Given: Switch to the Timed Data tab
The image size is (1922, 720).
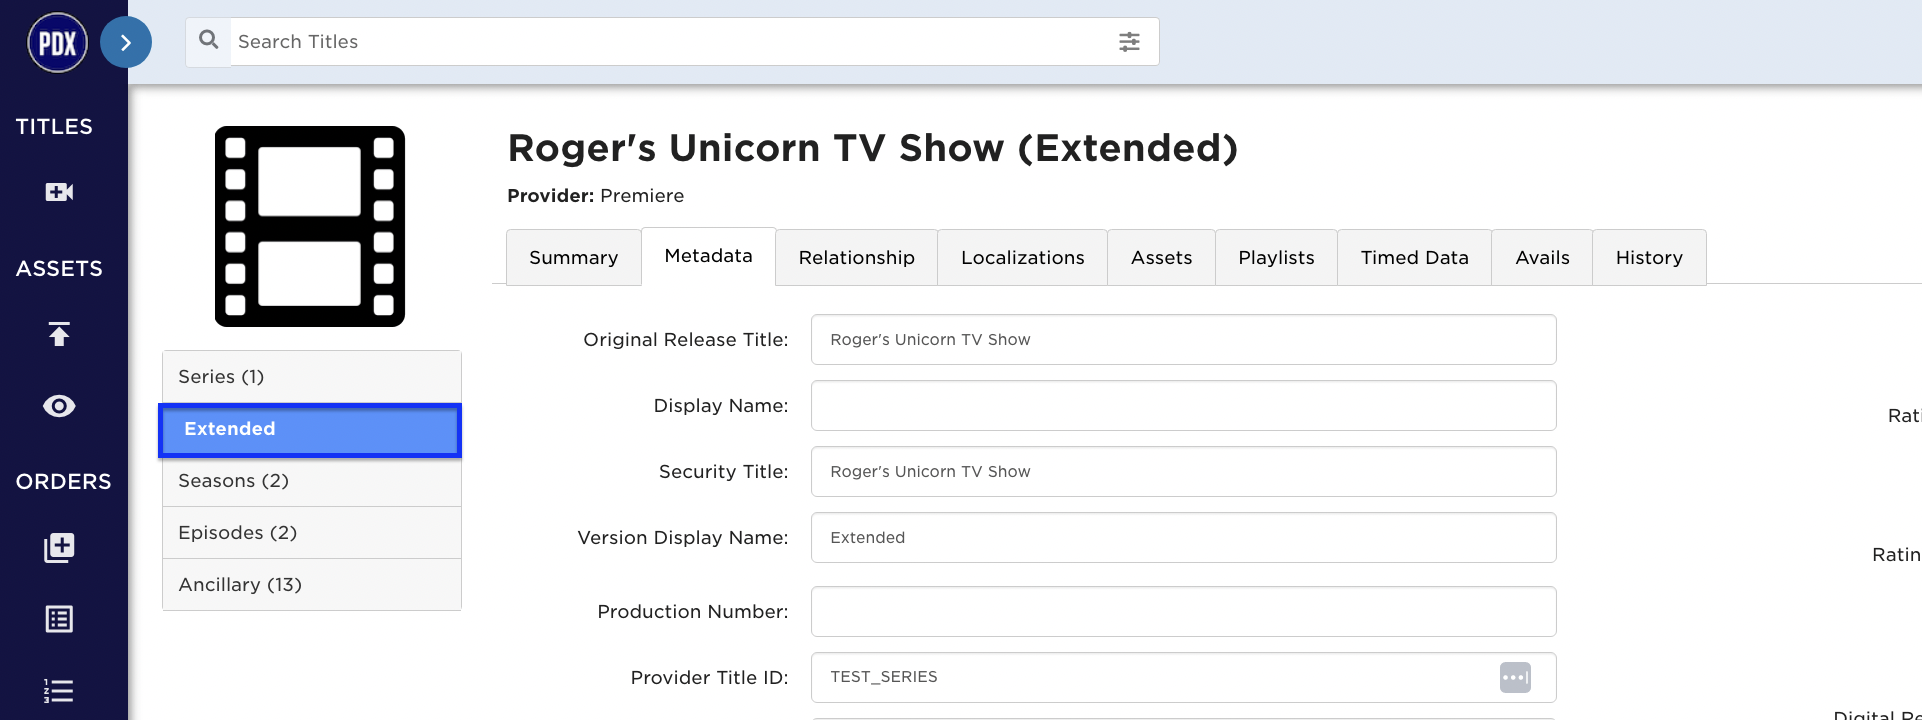Looking at the screenshot, I should (1415, 258).
